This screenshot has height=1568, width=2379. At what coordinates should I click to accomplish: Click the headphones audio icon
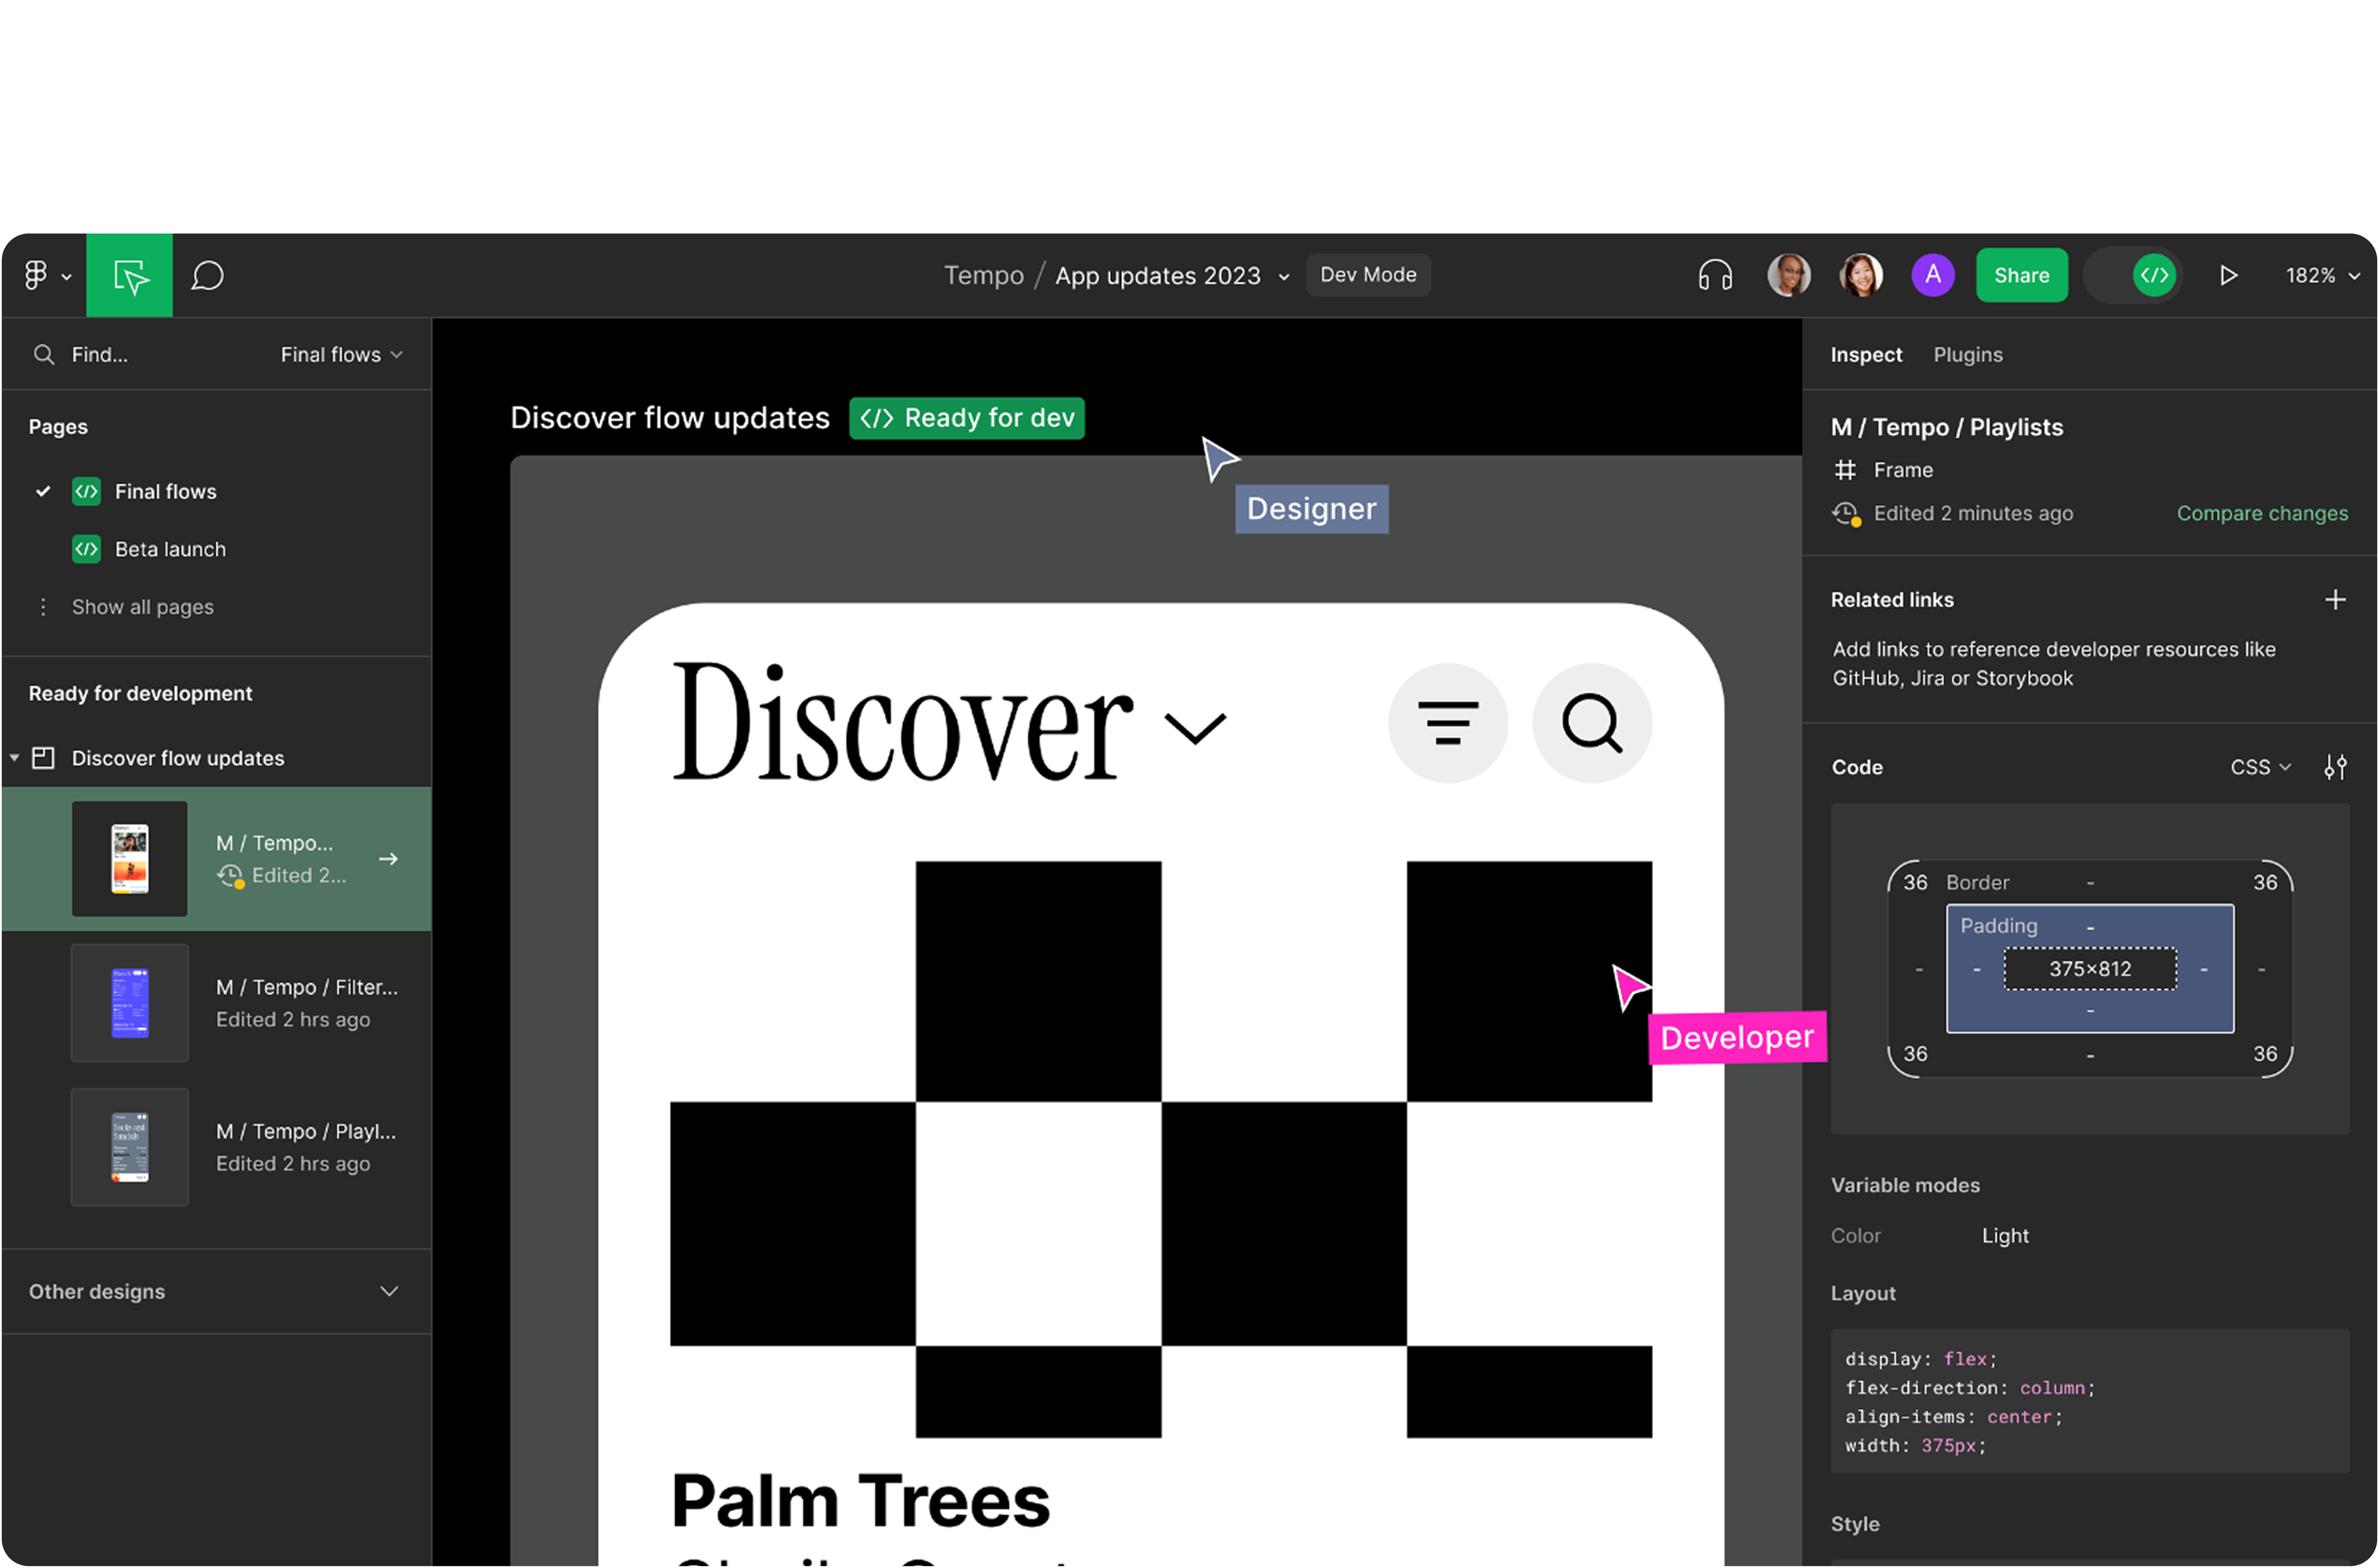[1715, 275]
